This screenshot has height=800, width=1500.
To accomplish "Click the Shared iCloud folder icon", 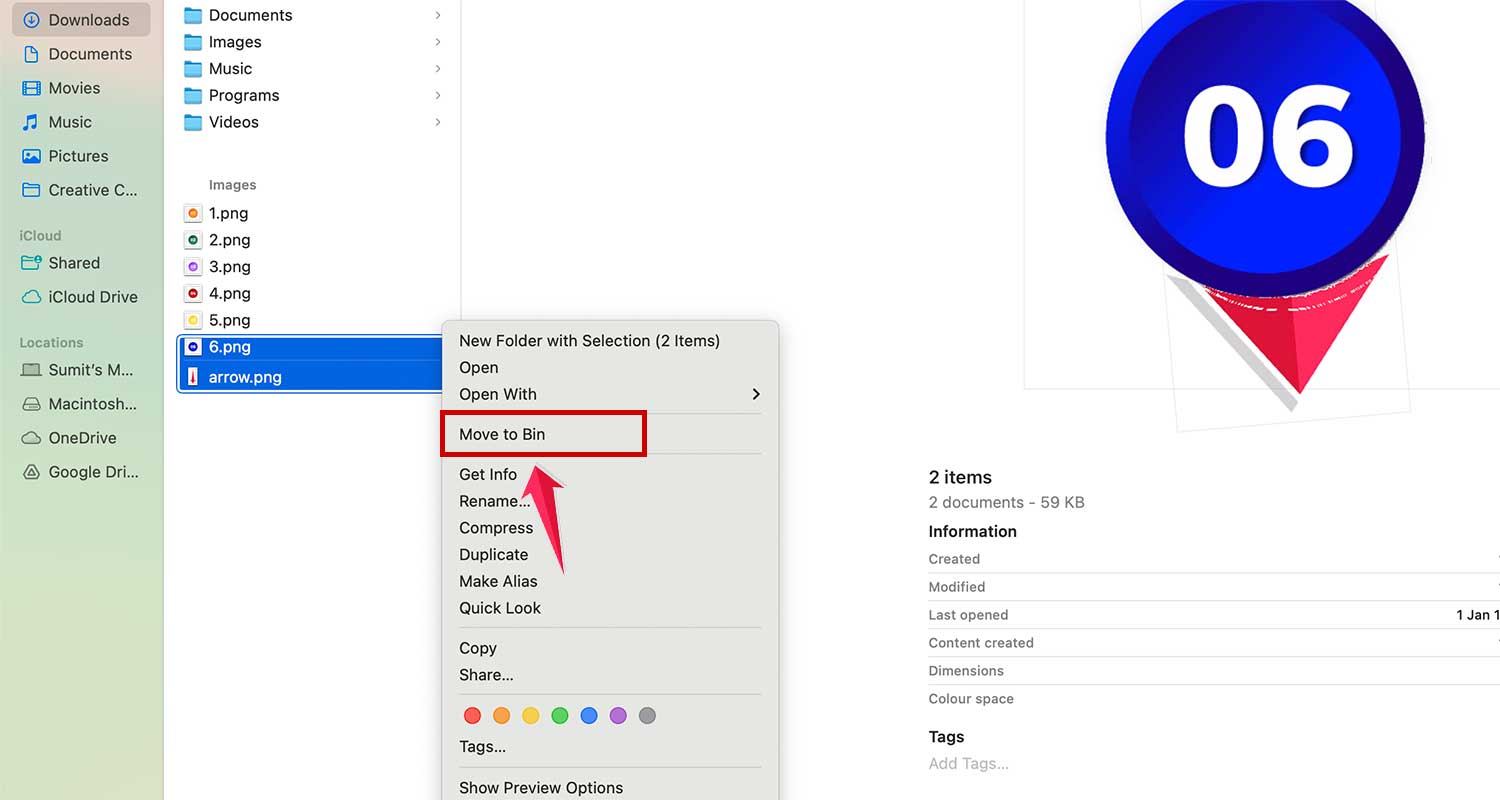I will coord(33,263).
